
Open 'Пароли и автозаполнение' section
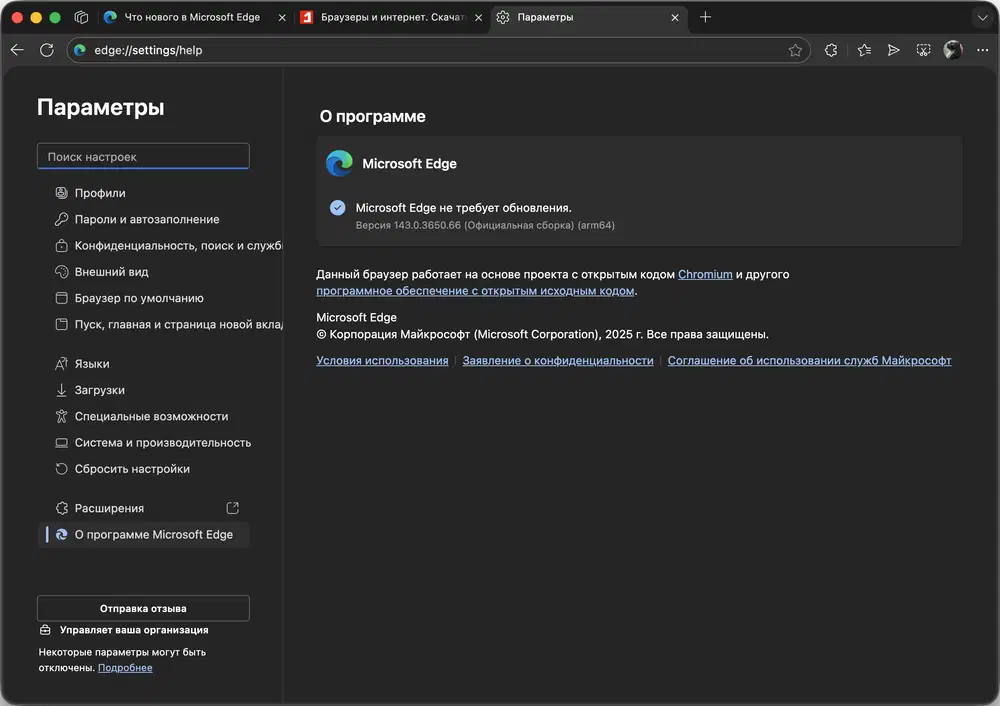143,219
